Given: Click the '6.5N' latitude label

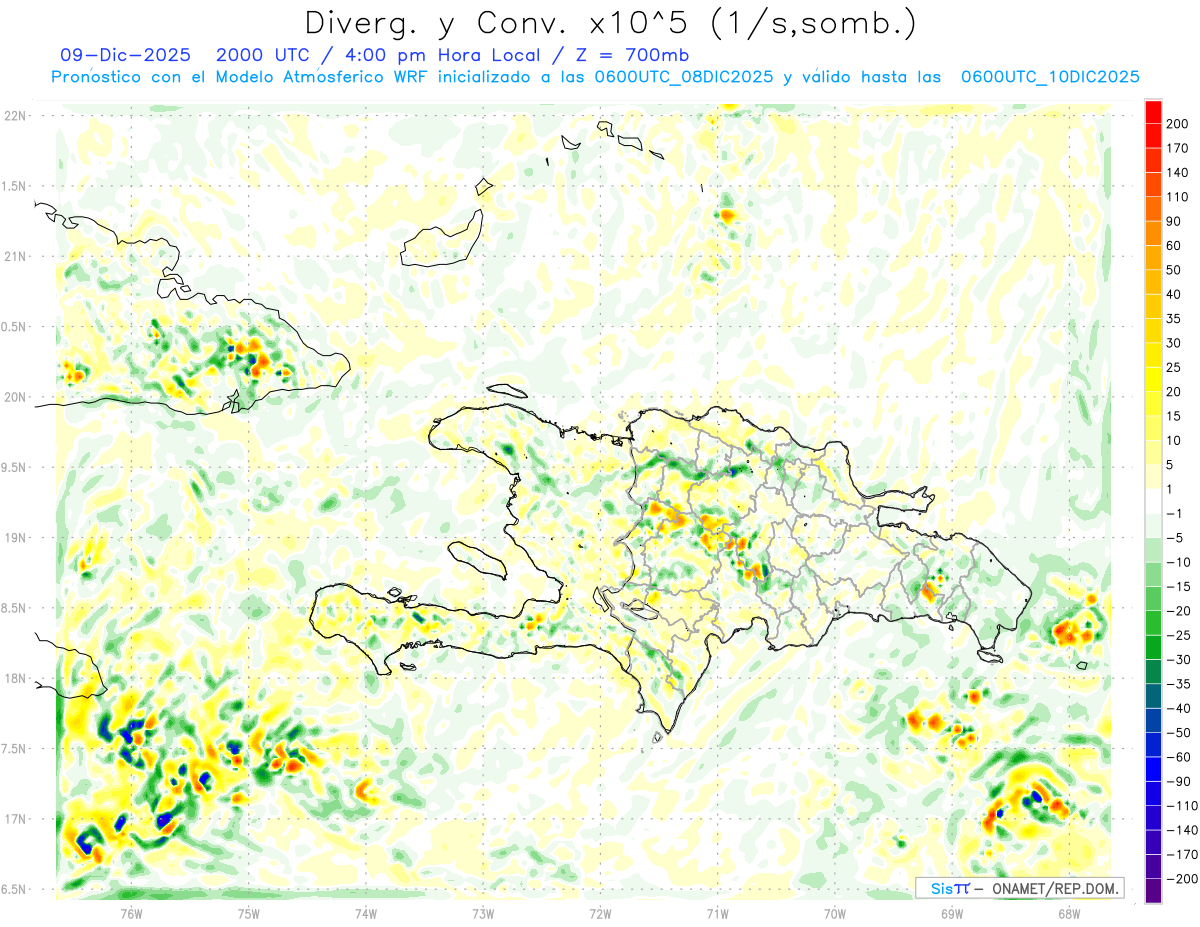Looking at the screenshot, I should coord(14,890).
